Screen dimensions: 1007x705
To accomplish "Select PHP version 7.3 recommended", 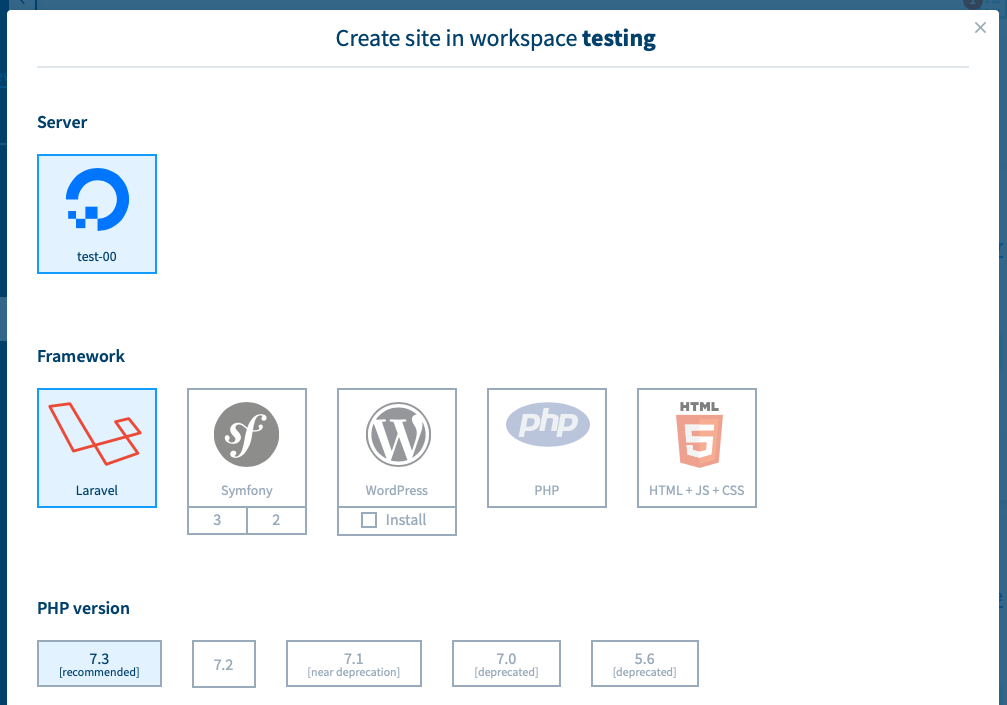I will click(x=100, y=664).
